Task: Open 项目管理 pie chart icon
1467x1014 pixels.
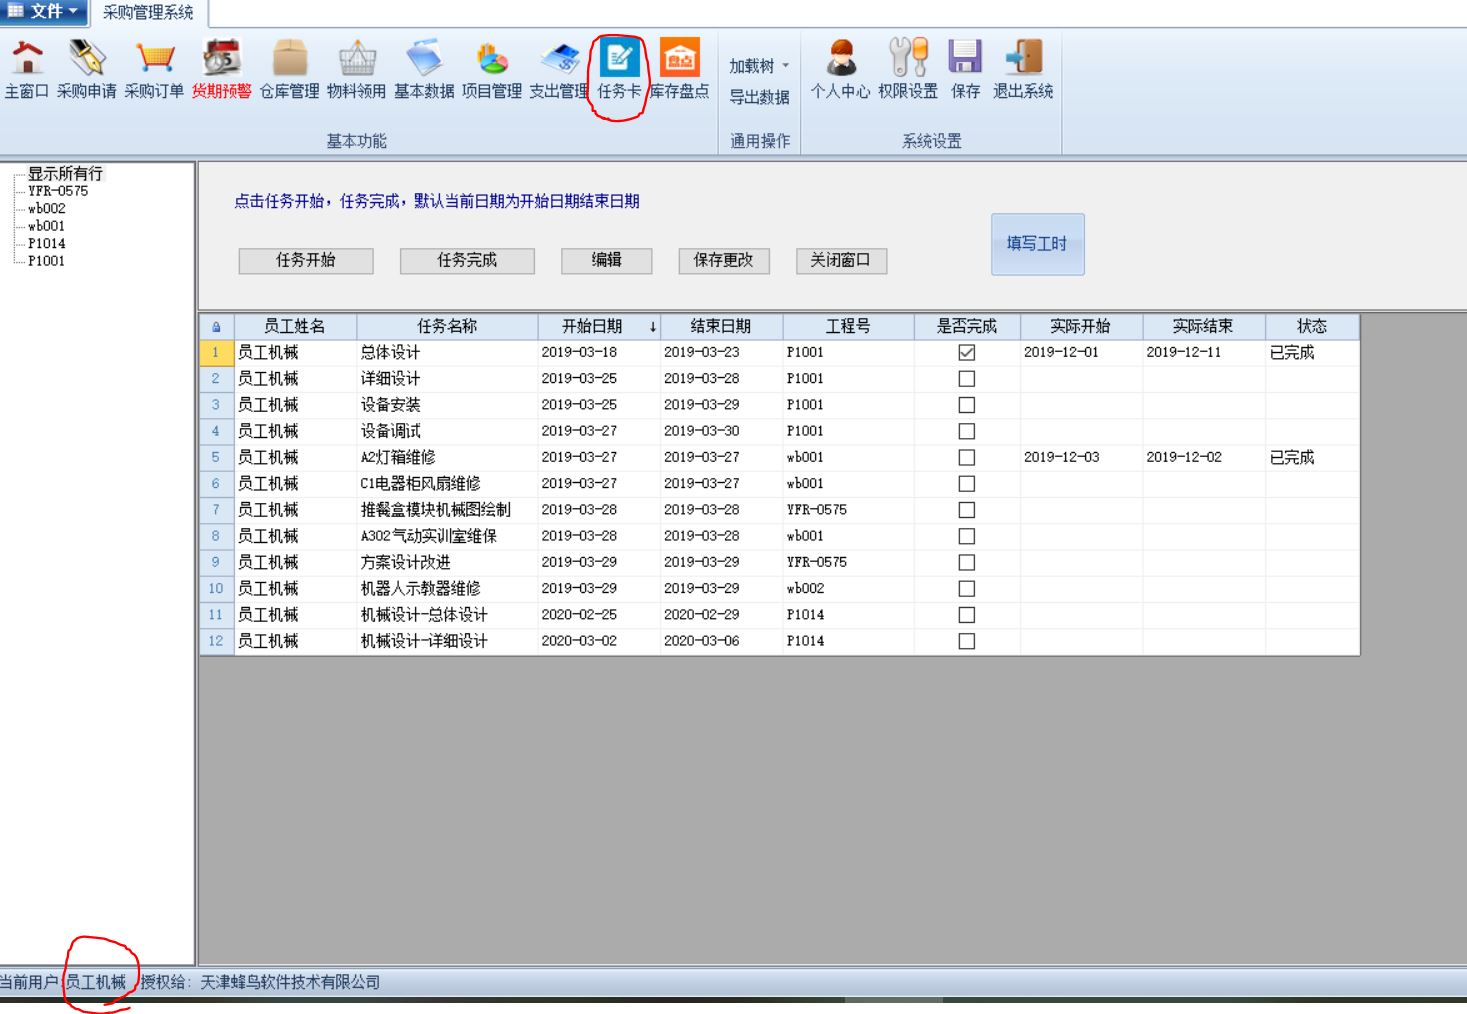Action: pos(491,59)
